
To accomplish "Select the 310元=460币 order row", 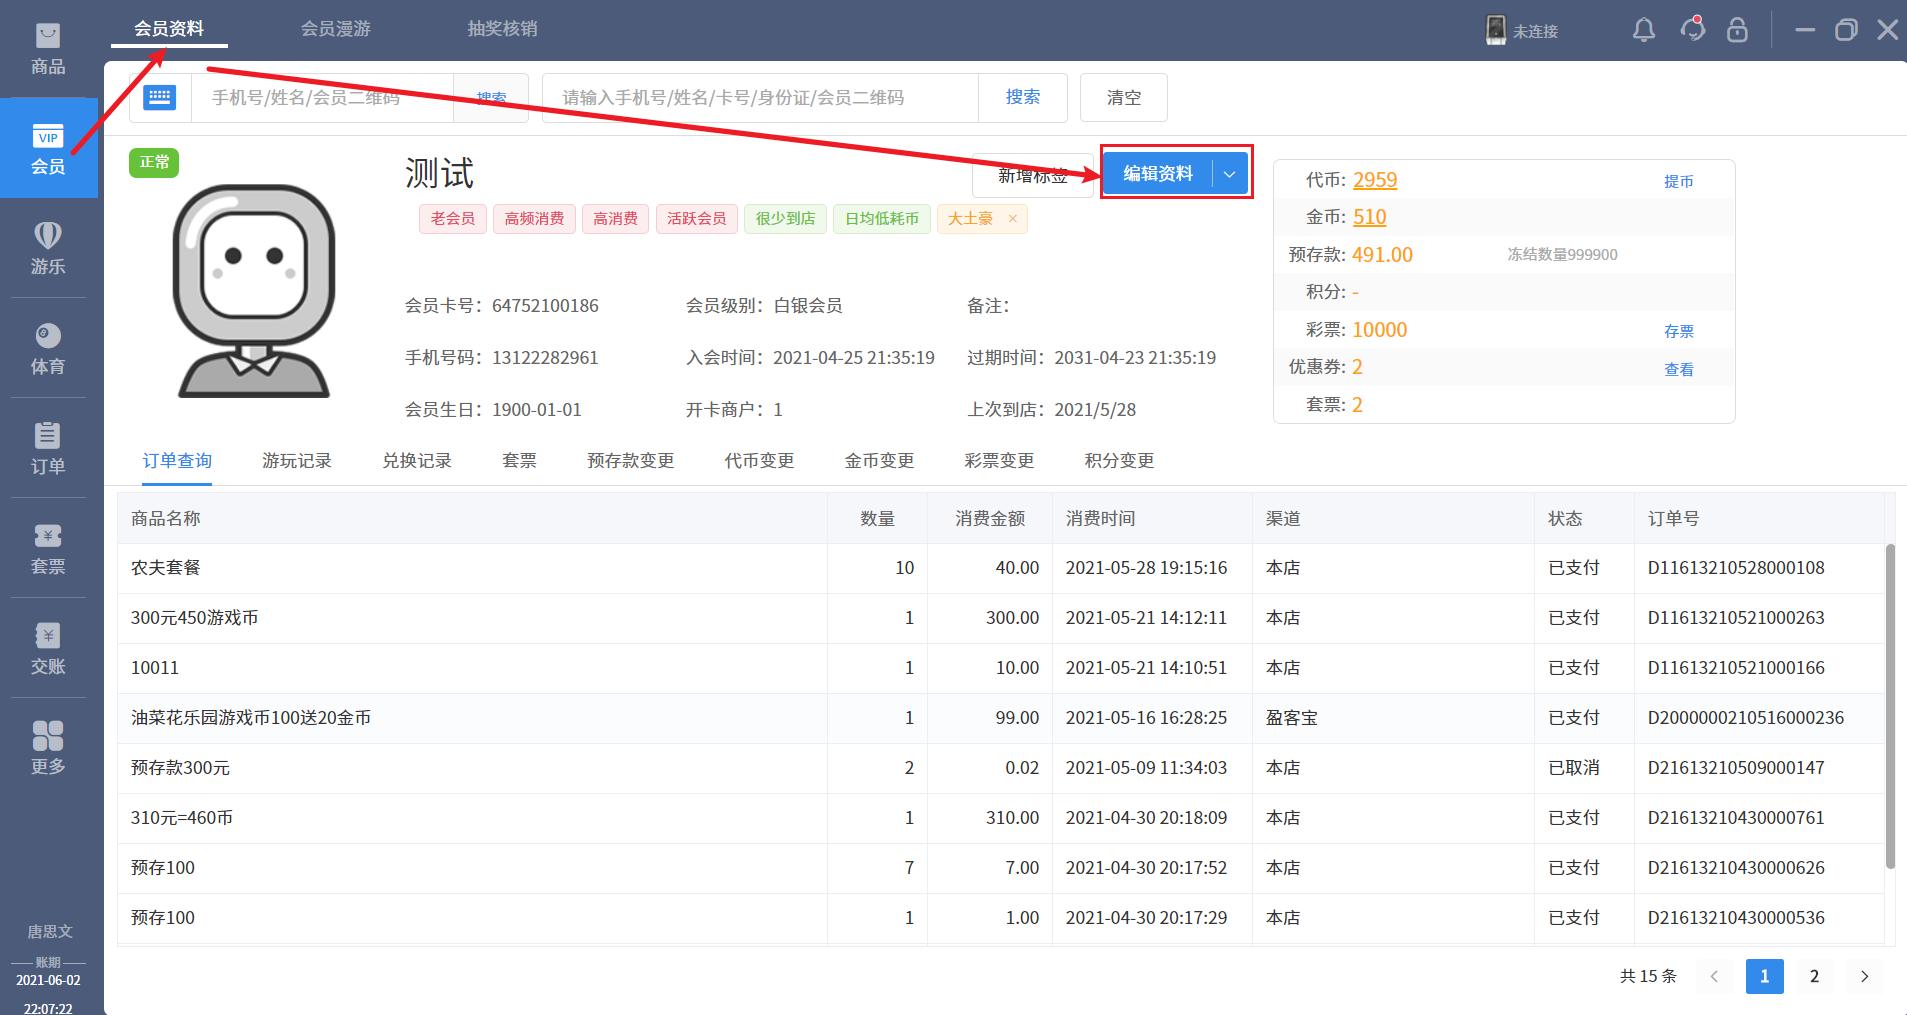I will click(1000, 818).
